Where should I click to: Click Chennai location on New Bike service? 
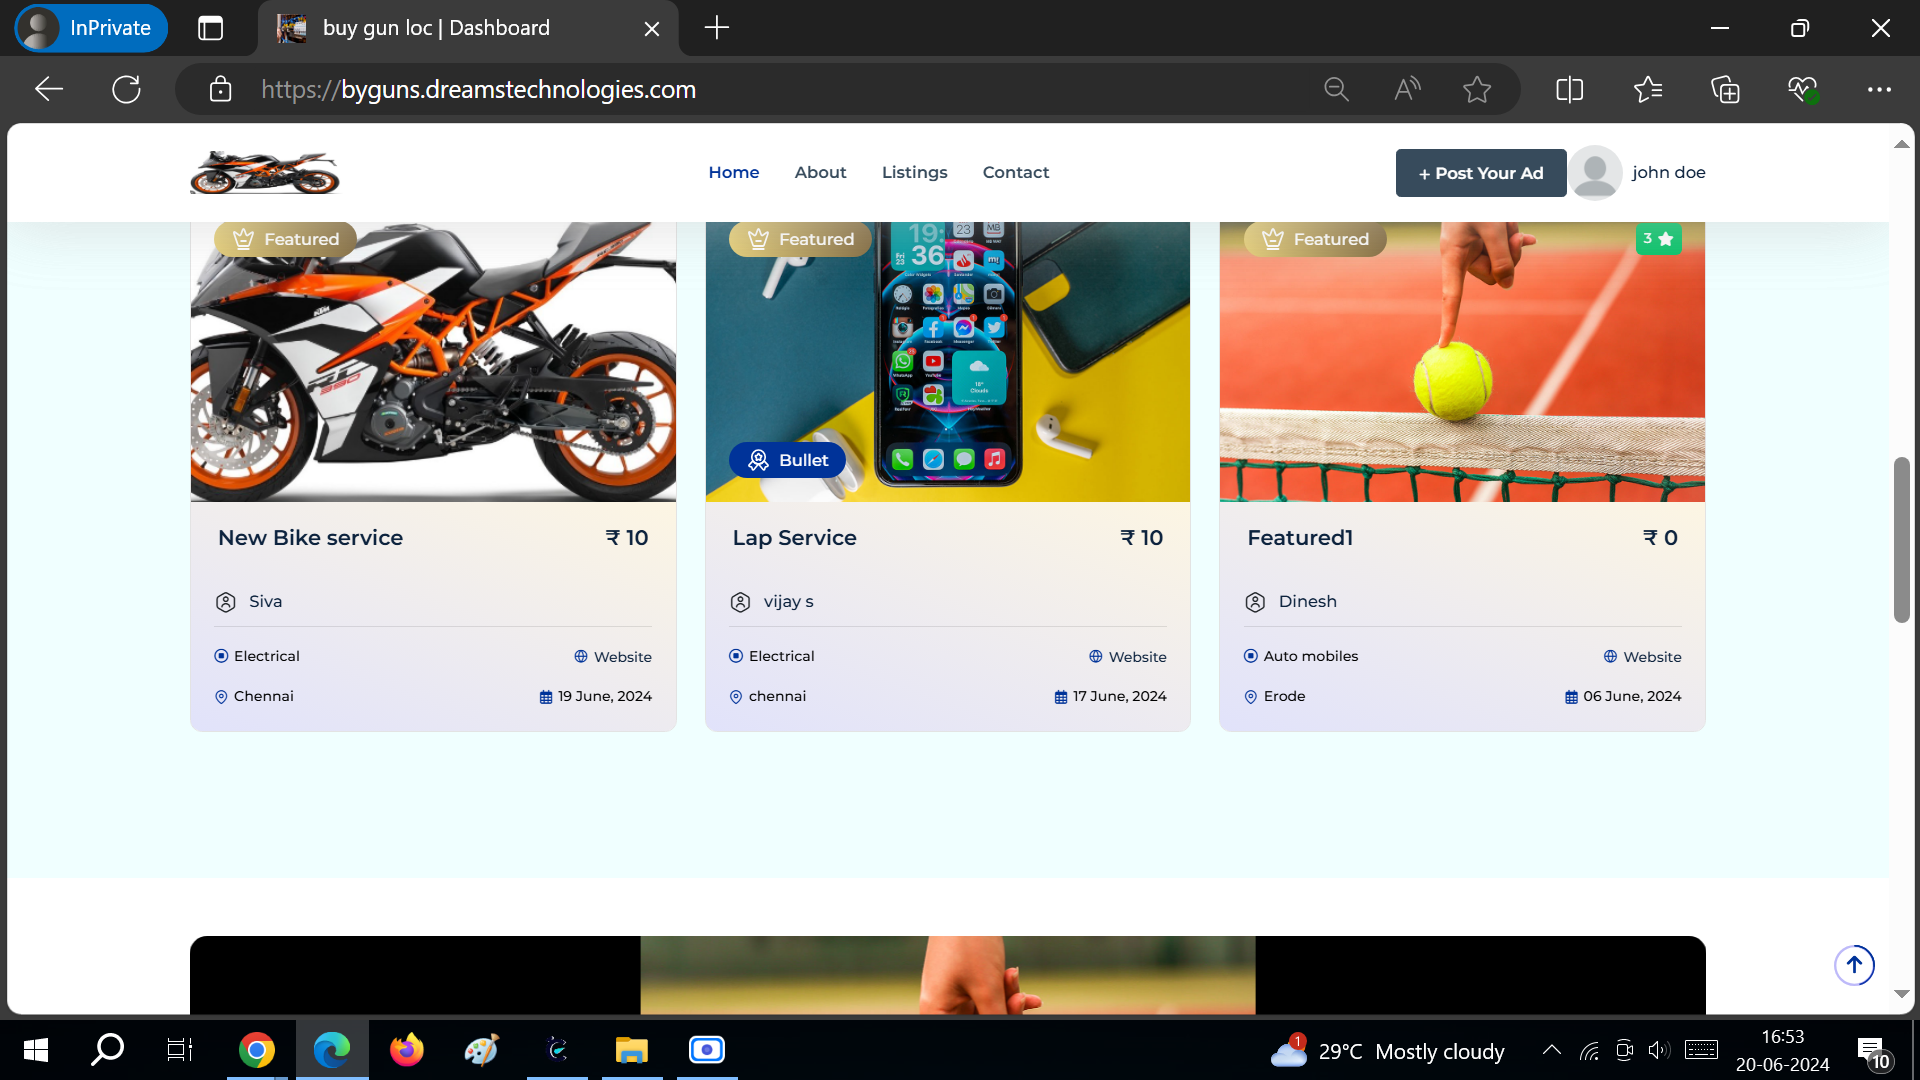(263, 696)
